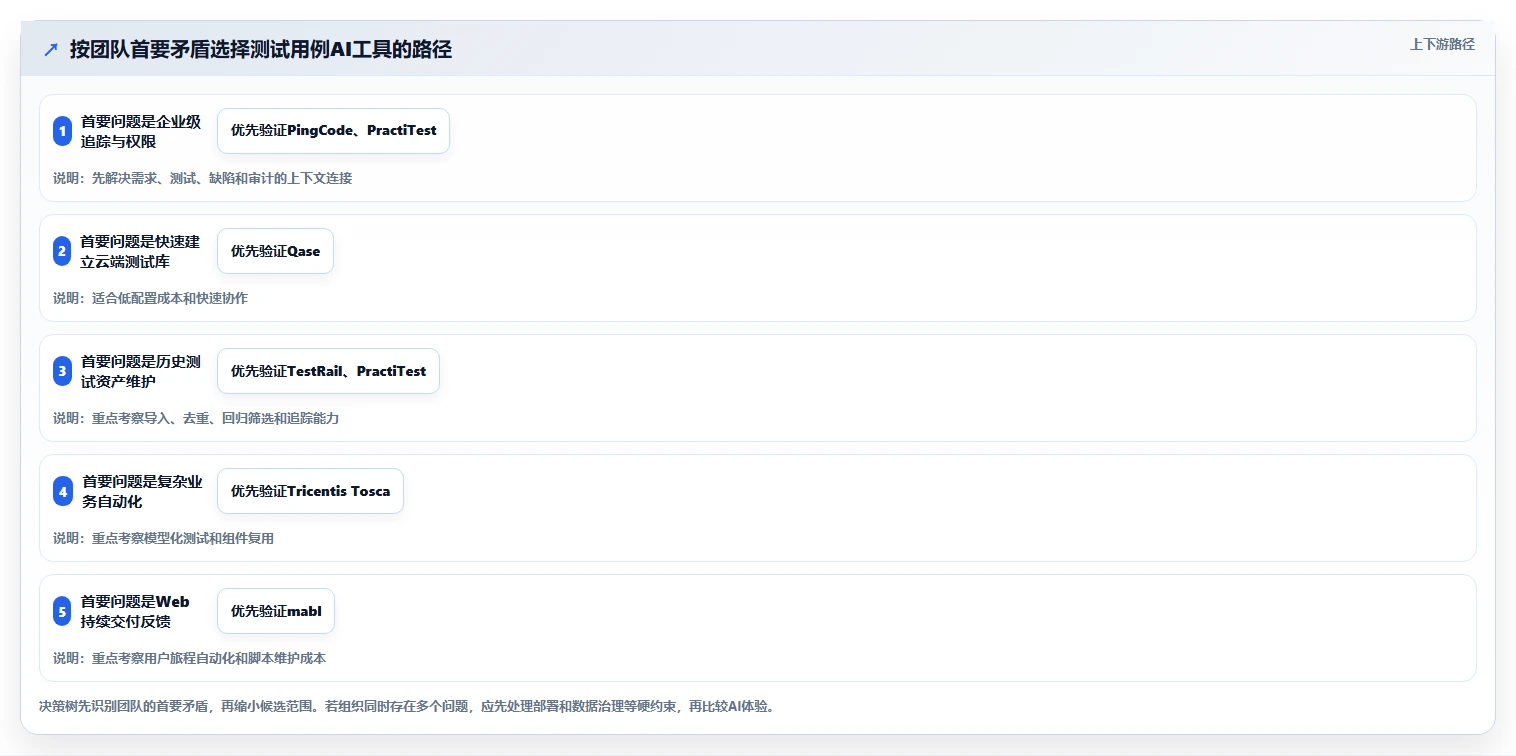Click the title 按团队首要矛盾选择测试用例AI工具的路径
This screenshot has width=1516, height=756.
point(261,50)
